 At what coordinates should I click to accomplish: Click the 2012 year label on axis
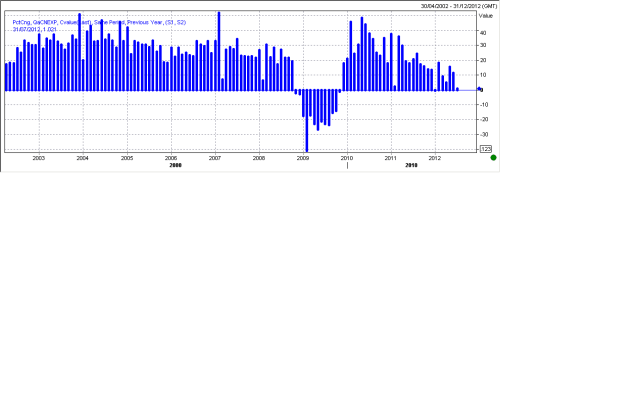tap(435, 158)
